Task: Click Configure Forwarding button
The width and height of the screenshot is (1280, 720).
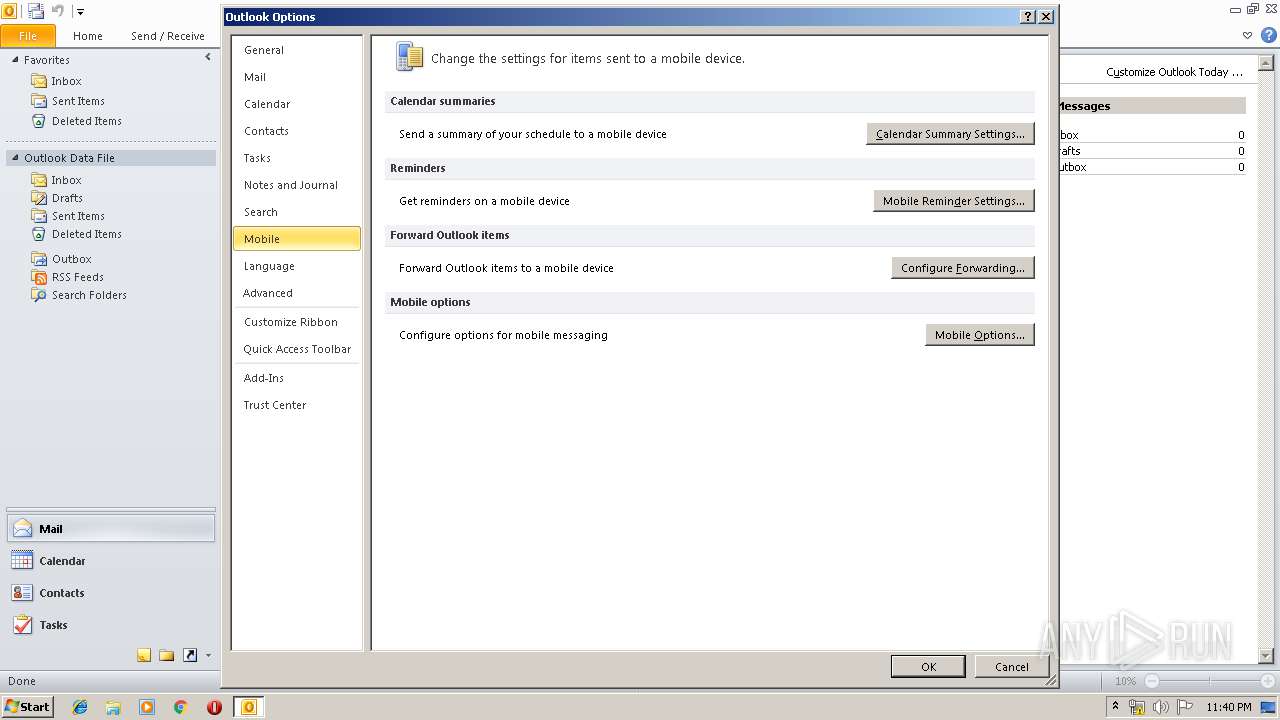Action: point(963,268)
